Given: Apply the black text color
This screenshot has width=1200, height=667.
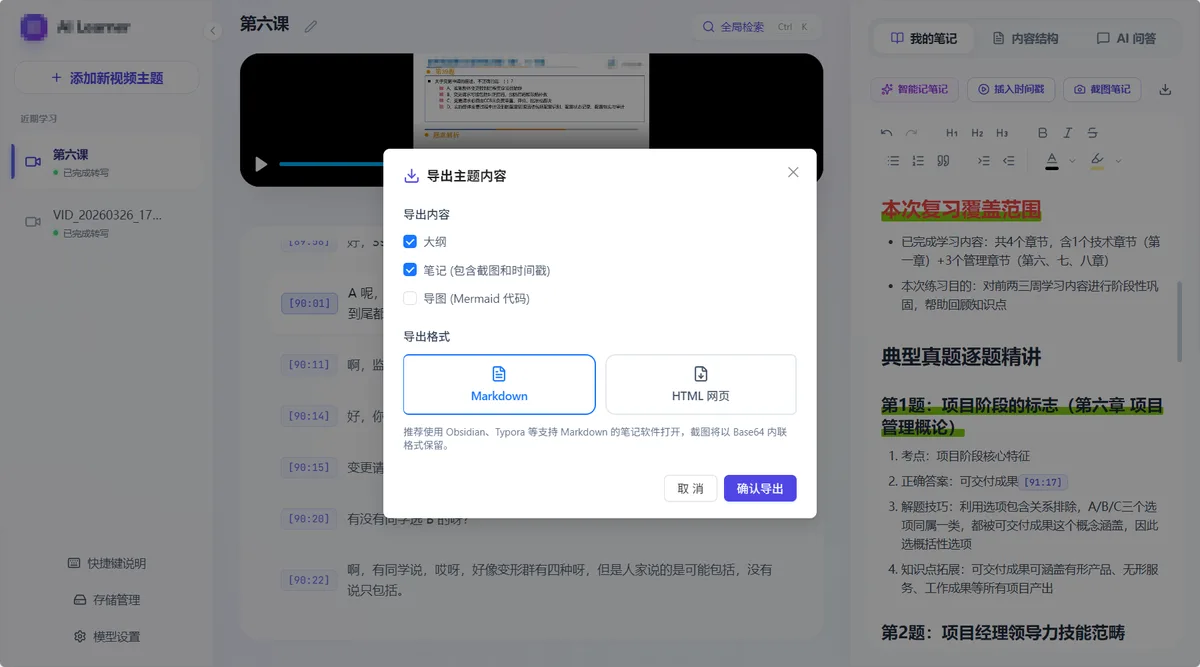Looking at the screenshot, I should [x=1052, y=160].
